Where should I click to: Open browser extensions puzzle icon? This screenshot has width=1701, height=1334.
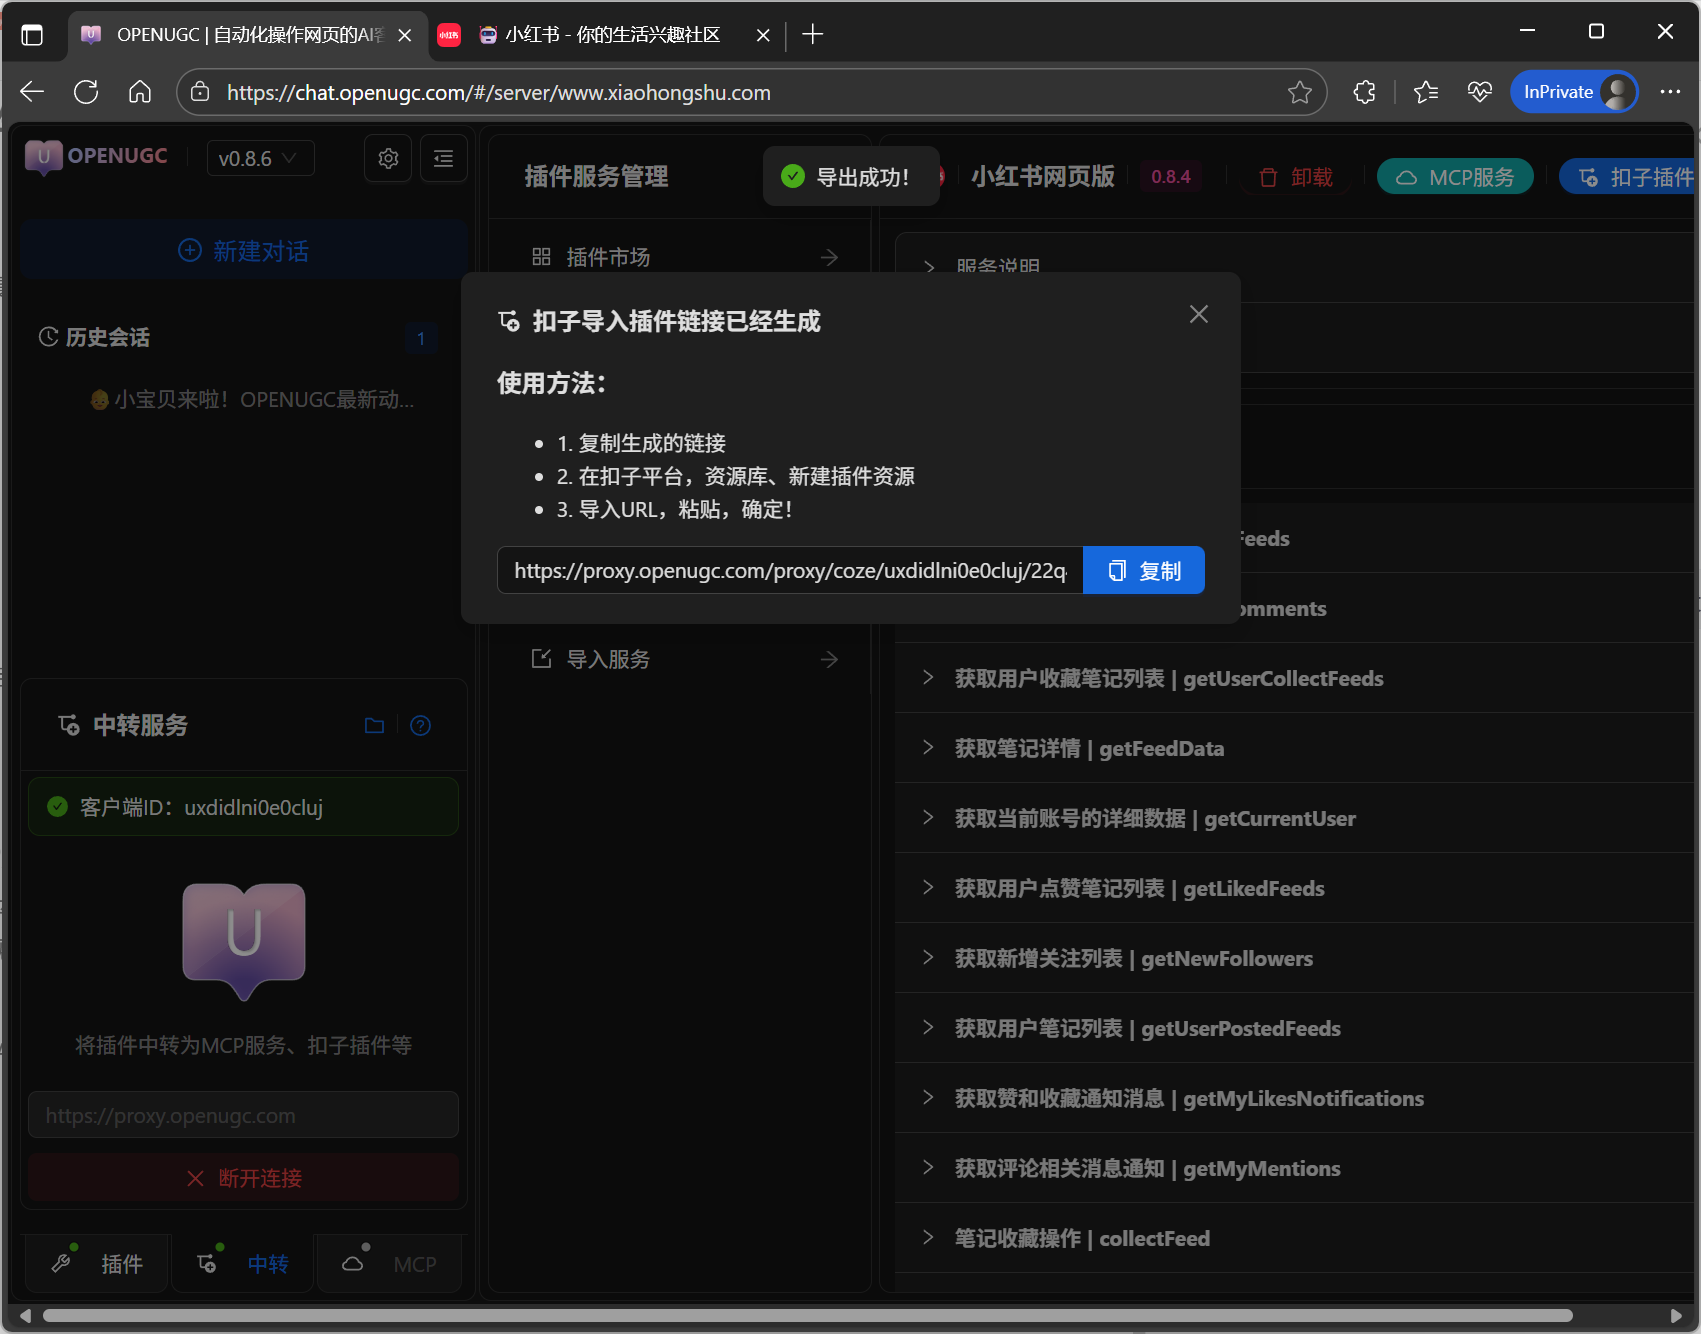[x=1364, y=92]
